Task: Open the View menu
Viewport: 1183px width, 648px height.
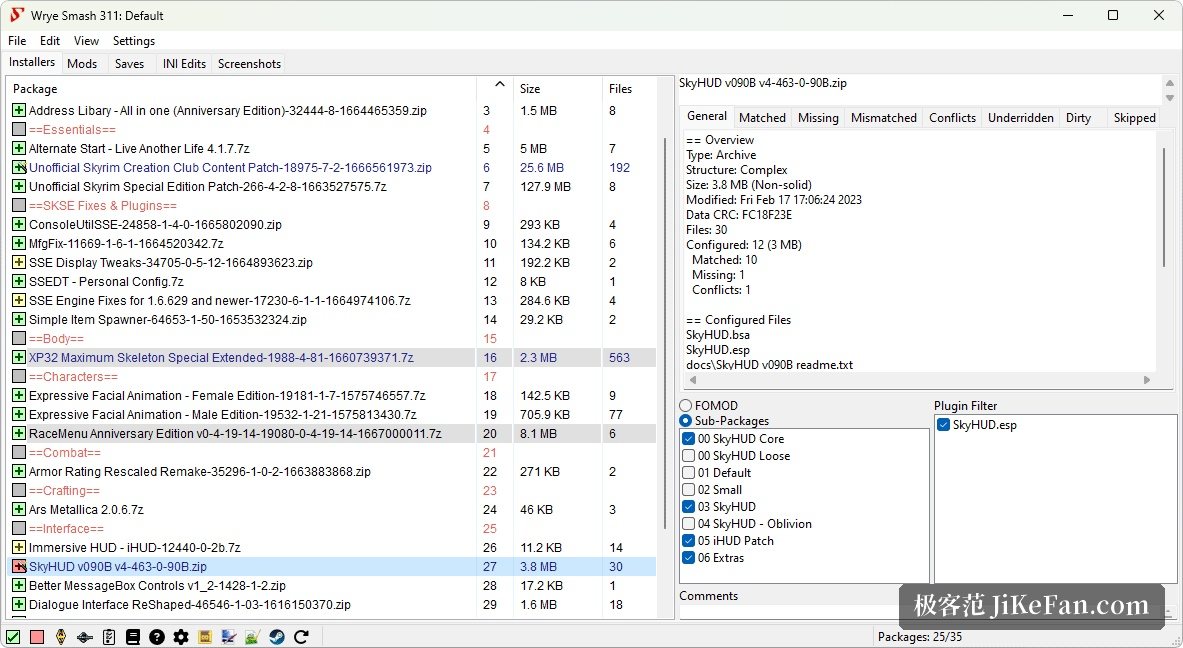Action: tap(86, 41)
